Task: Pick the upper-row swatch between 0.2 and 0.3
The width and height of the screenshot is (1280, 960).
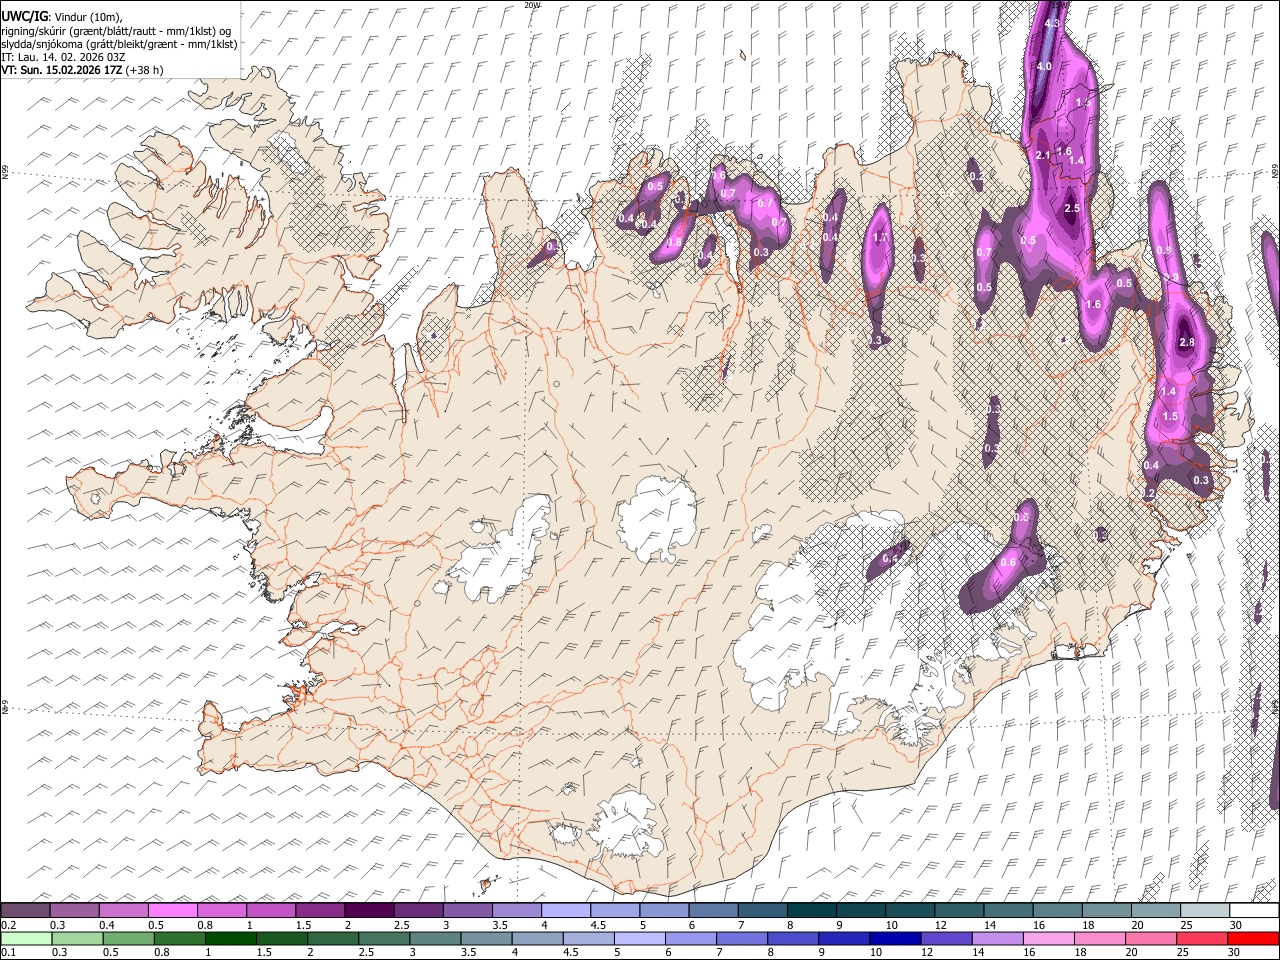Action: tap(25, 911)
